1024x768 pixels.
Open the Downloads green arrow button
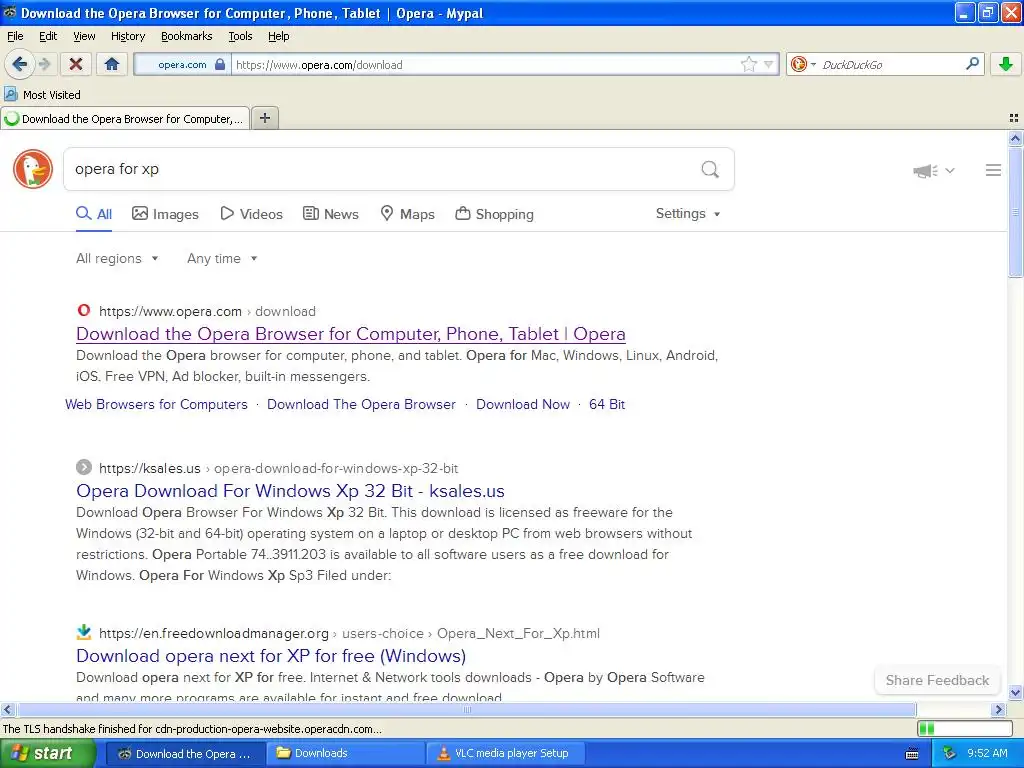tap(1006, 64)
